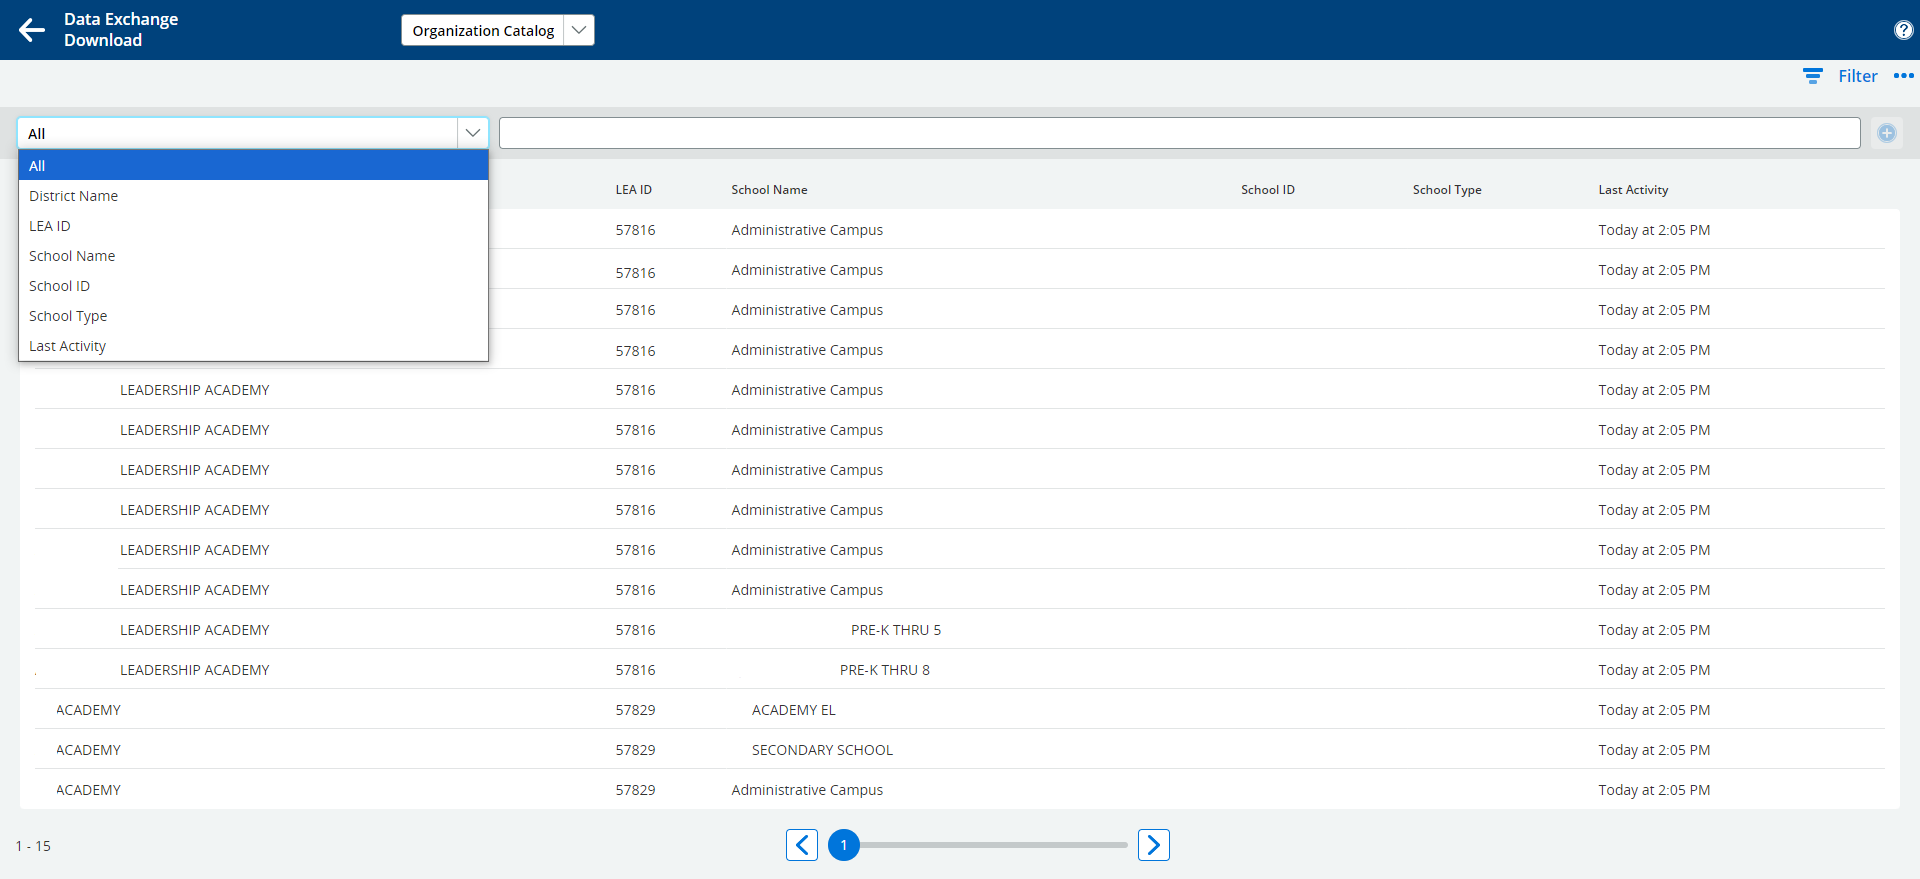Sort by Last Activity column header

tap(1632, 190)
